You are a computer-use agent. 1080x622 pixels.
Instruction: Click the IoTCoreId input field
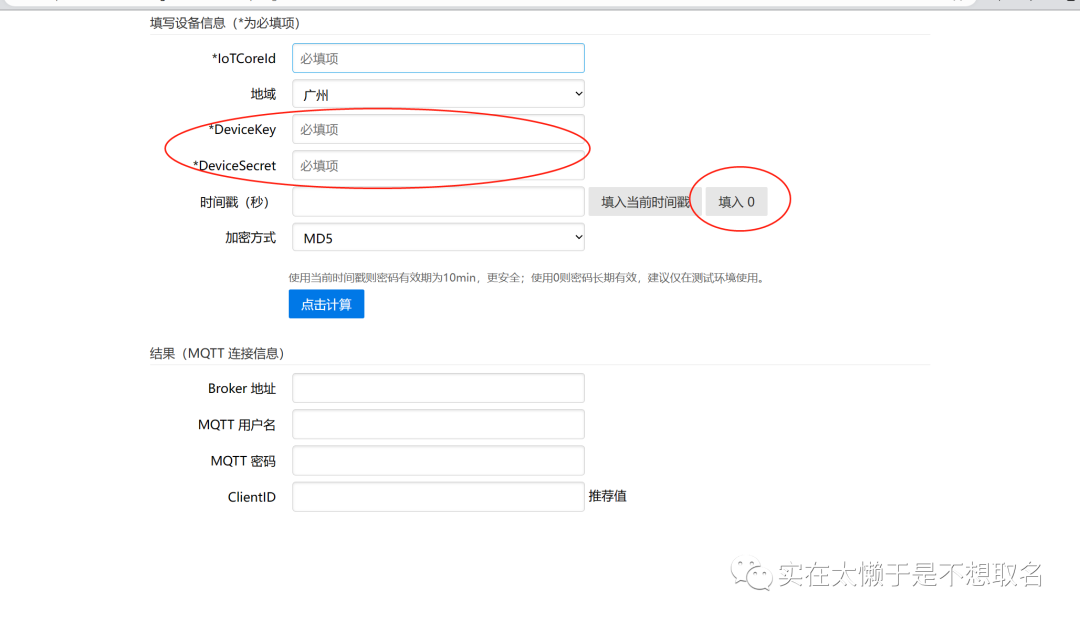438,58
